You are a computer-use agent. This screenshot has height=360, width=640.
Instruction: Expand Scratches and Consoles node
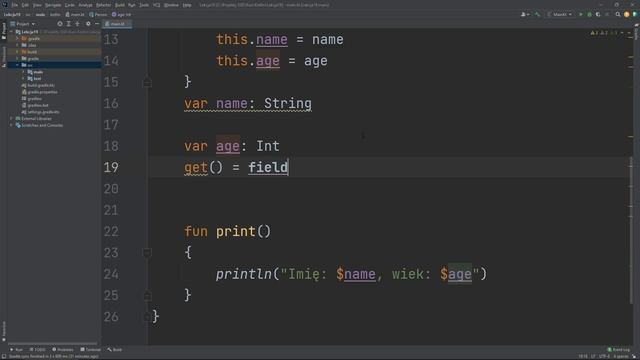coord(11,125)
